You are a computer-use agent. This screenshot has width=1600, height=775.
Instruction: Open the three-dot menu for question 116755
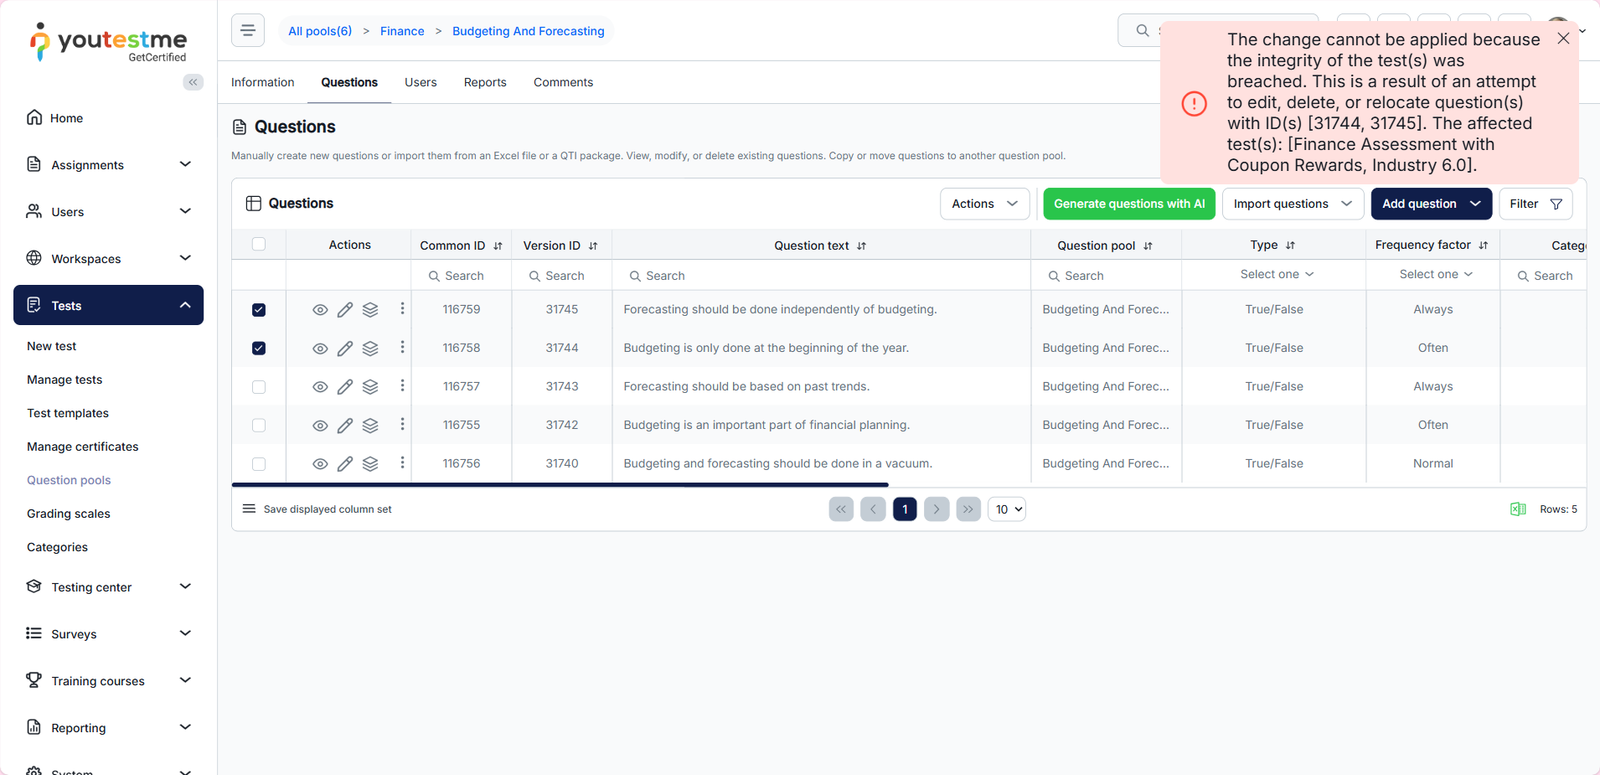[x=402, y=425]
